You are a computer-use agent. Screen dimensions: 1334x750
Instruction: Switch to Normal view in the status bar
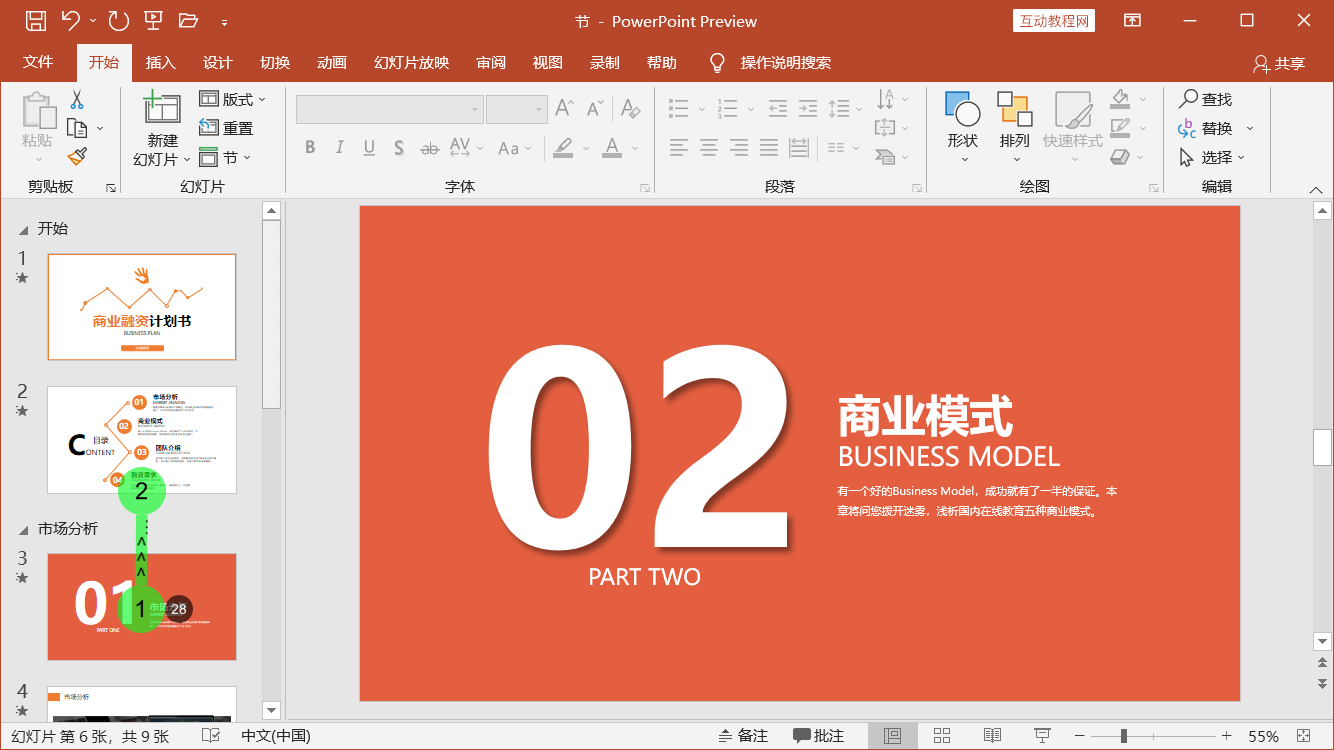point(893,736)
